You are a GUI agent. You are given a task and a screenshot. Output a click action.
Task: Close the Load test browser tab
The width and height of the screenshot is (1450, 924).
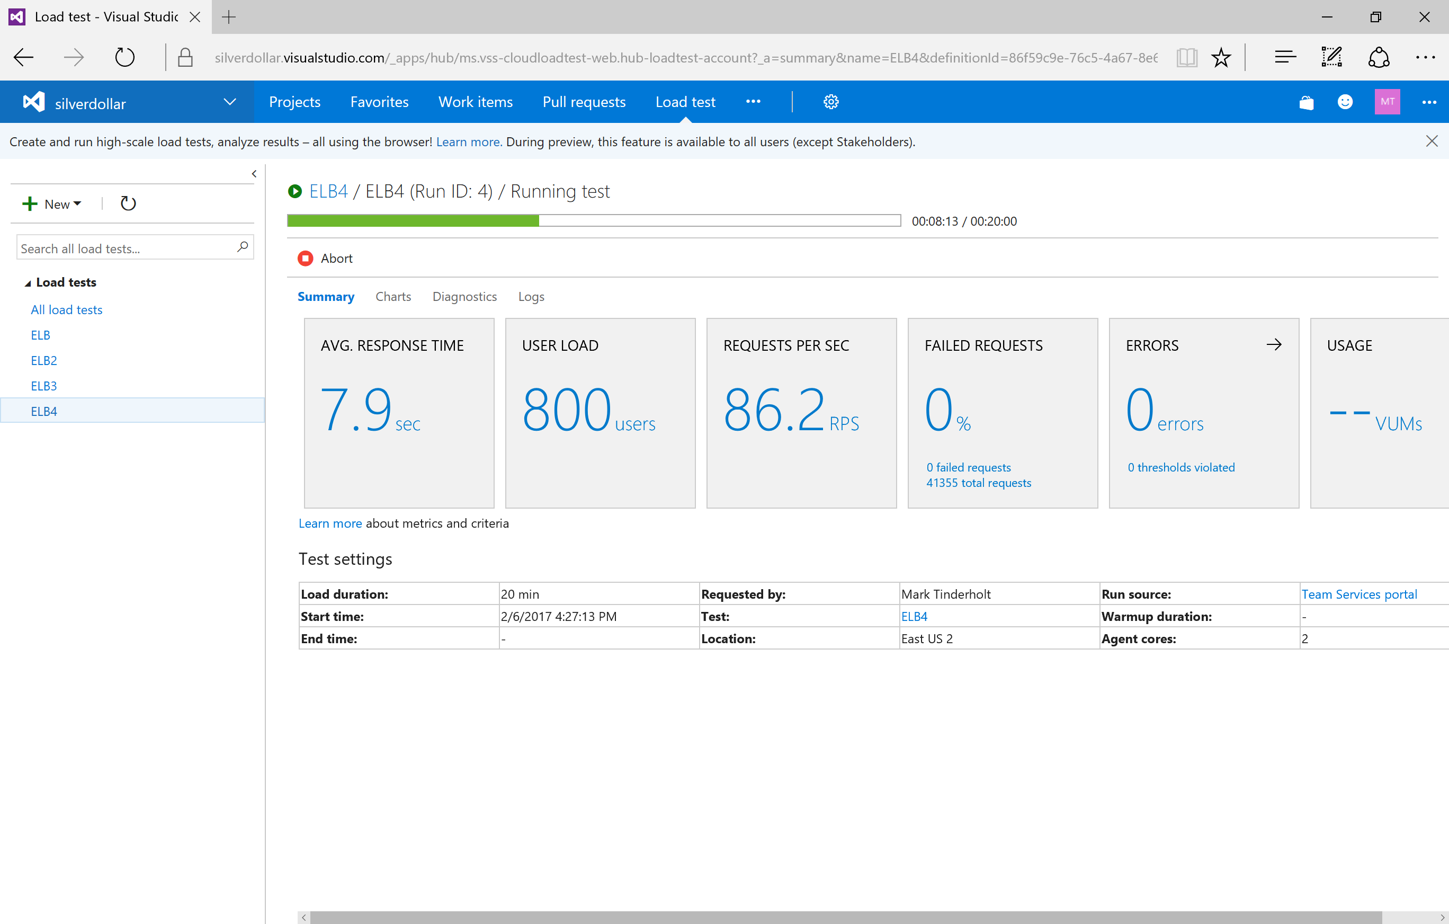coord(195,17)
